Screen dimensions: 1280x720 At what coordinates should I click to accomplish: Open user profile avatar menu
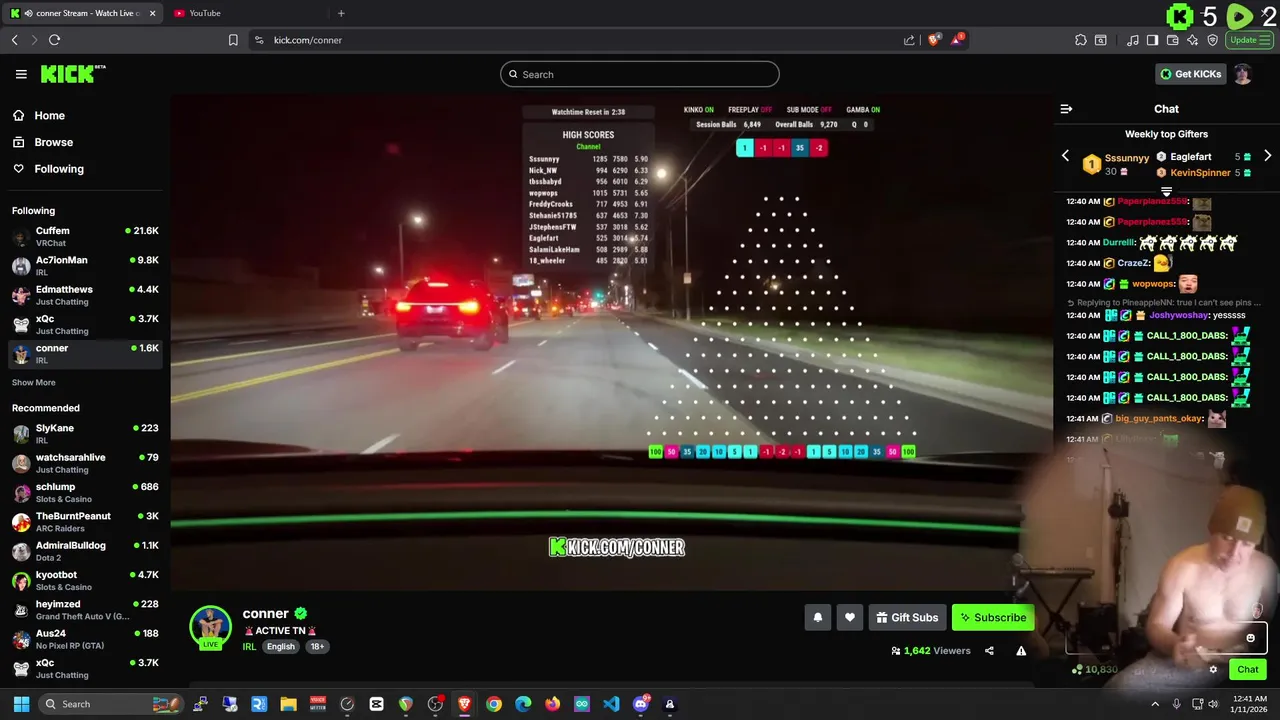1243,74
